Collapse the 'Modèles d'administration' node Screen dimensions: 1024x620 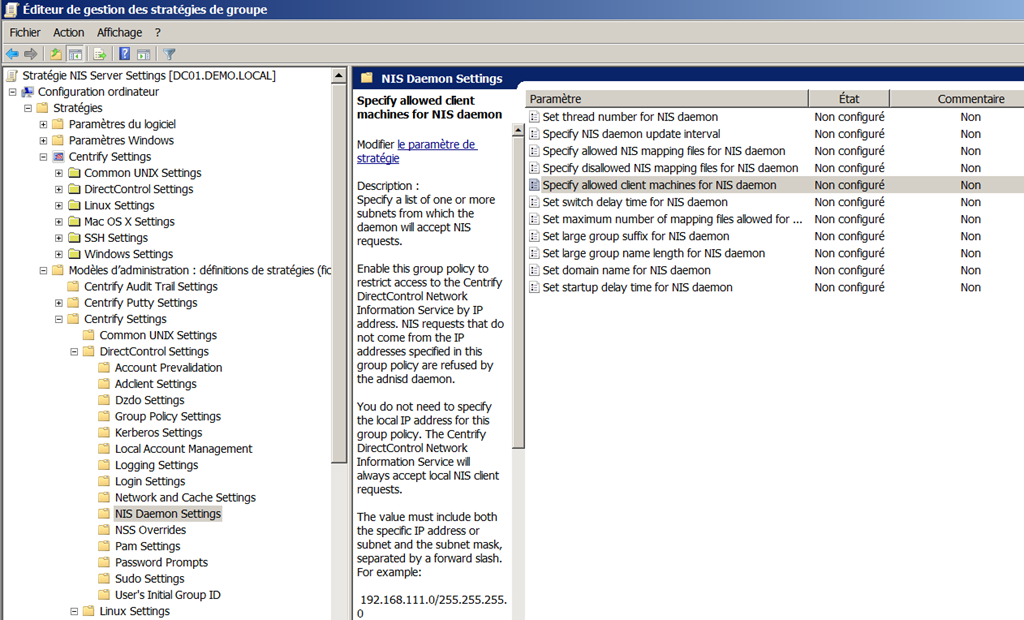click(x=43, y=270)
